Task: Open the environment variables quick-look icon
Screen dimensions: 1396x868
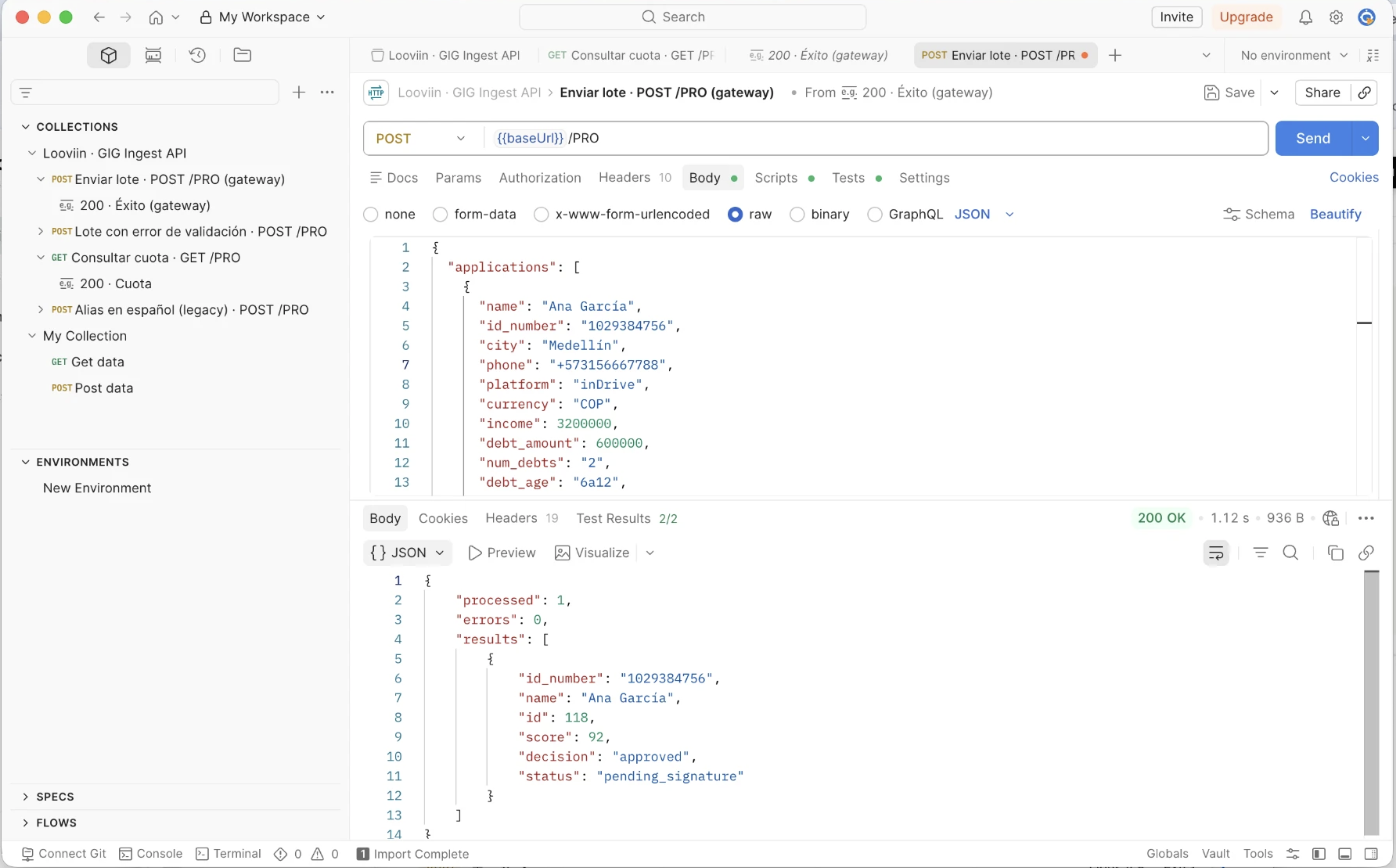Action: point(1372,55)
